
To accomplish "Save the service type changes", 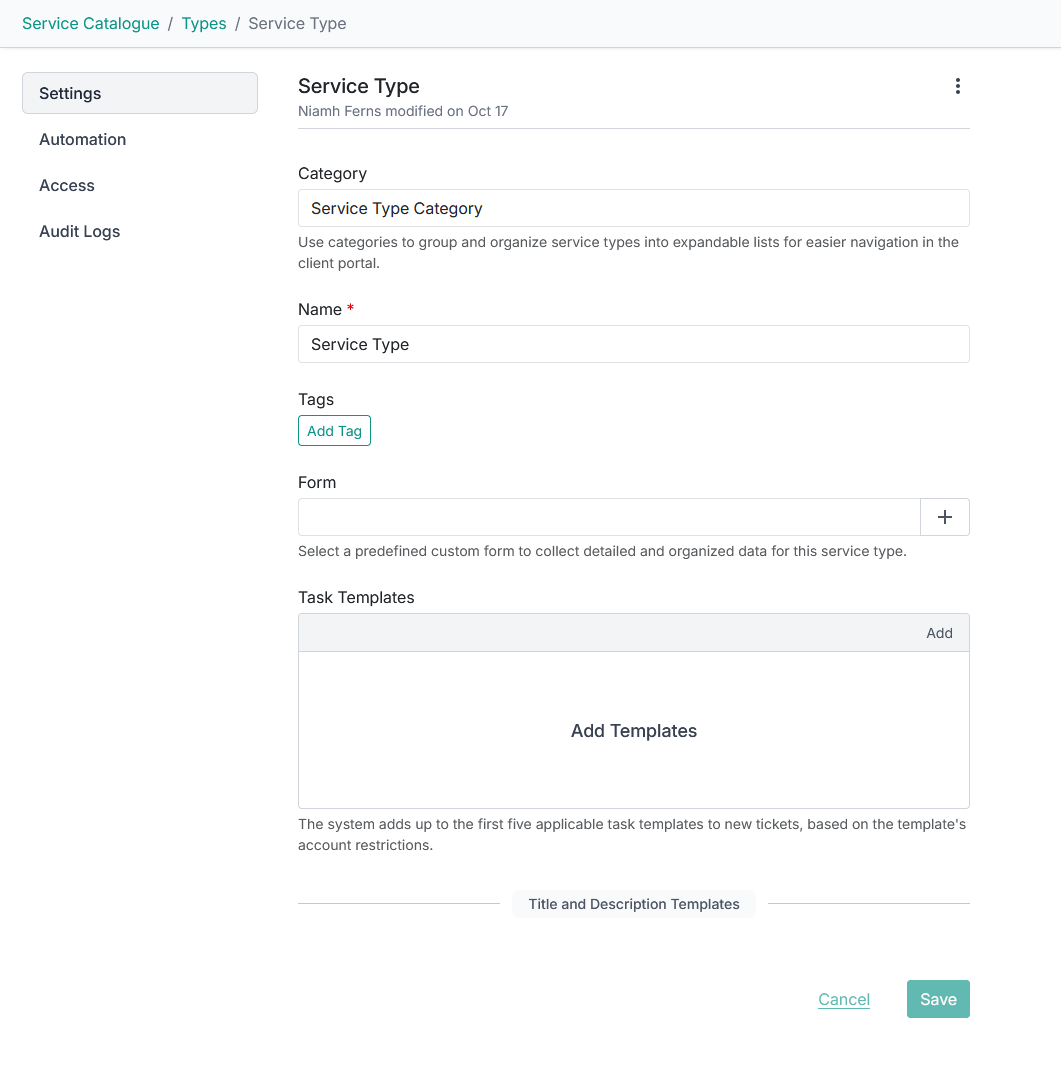I will click(x=938, y=999).
